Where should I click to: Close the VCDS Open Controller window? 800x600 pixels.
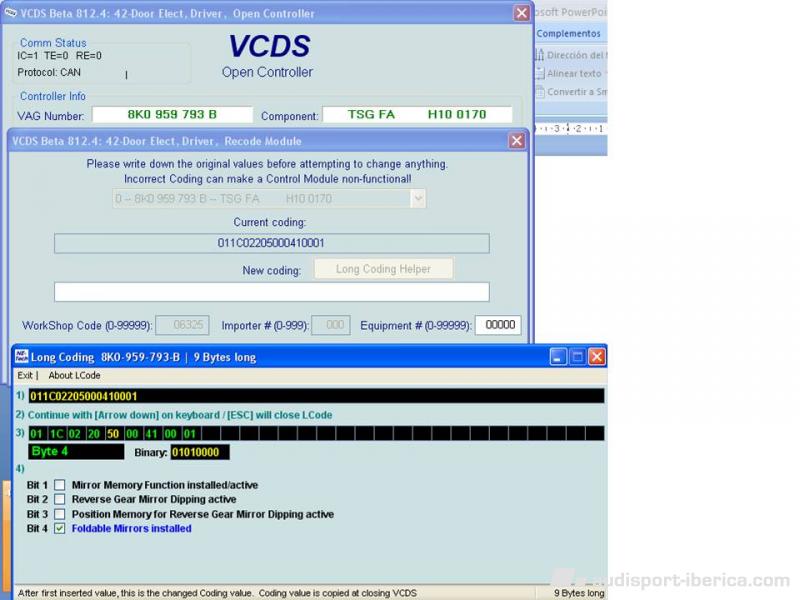click(x=521, y=13)
